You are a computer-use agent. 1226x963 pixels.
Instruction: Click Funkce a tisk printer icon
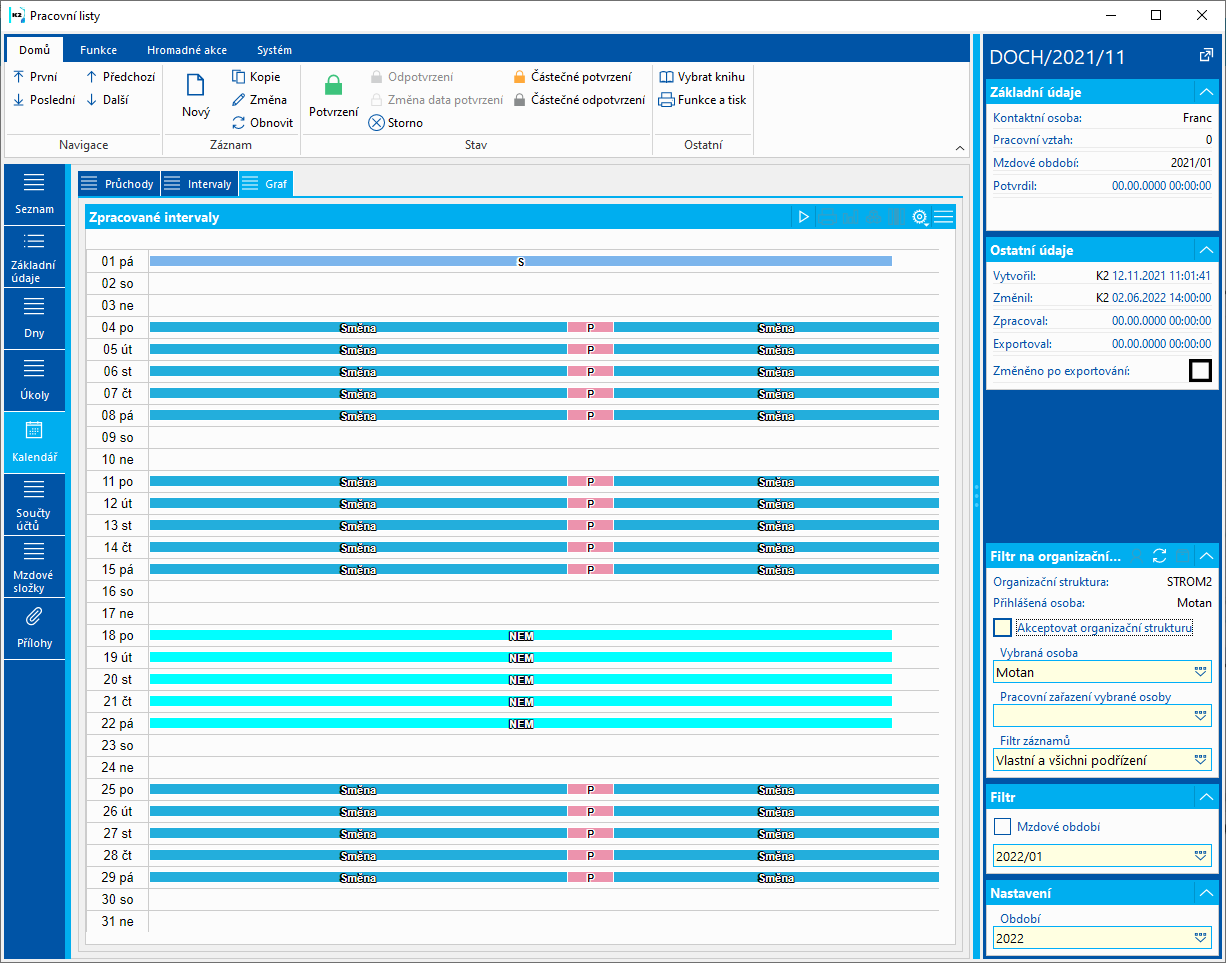(x=666, y=100)
